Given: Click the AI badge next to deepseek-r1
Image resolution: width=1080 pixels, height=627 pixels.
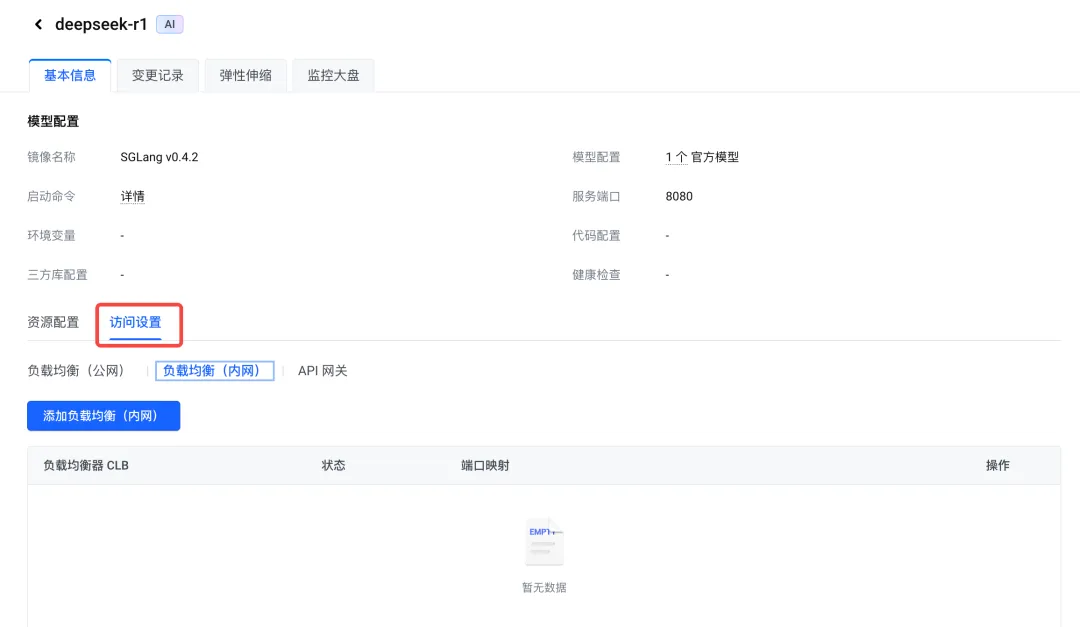Looking at the screenshot, I should point(169,25).
